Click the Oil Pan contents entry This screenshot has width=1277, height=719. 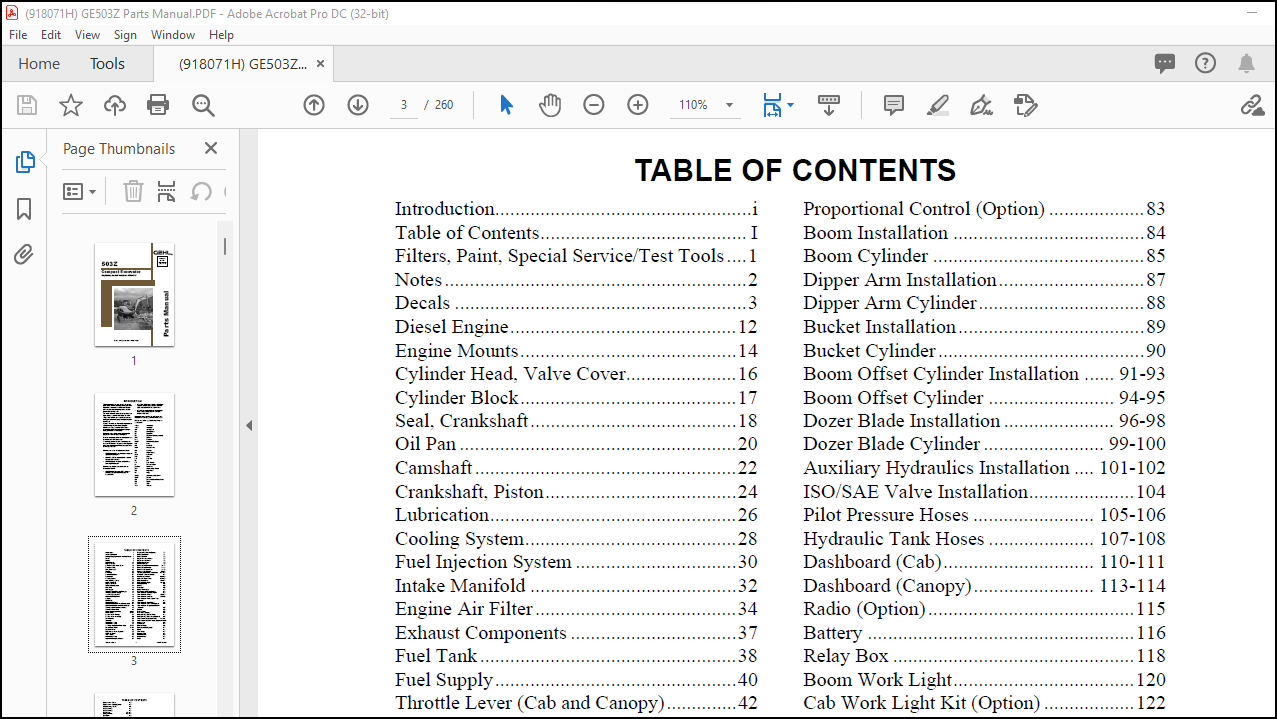(x=576, y=444)
